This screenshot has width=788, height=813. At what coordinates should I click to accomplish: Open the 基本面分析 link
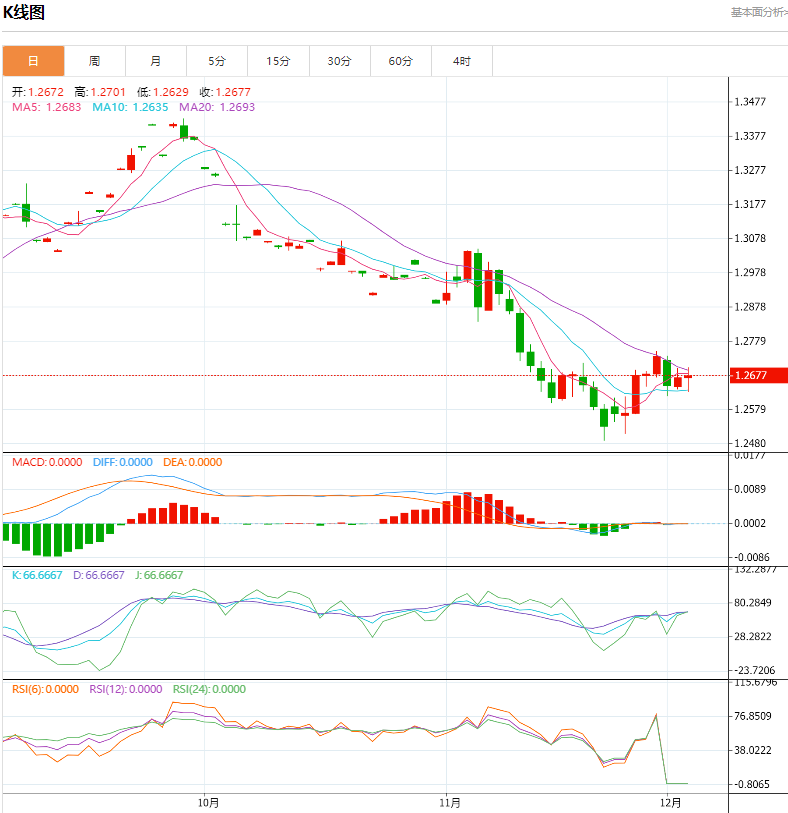[x=759, y=12]
